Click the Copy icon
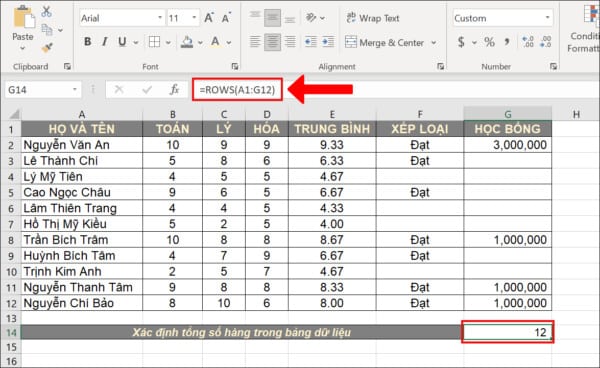The width and height of the screenshot is (600, 368). coord(47,29)
